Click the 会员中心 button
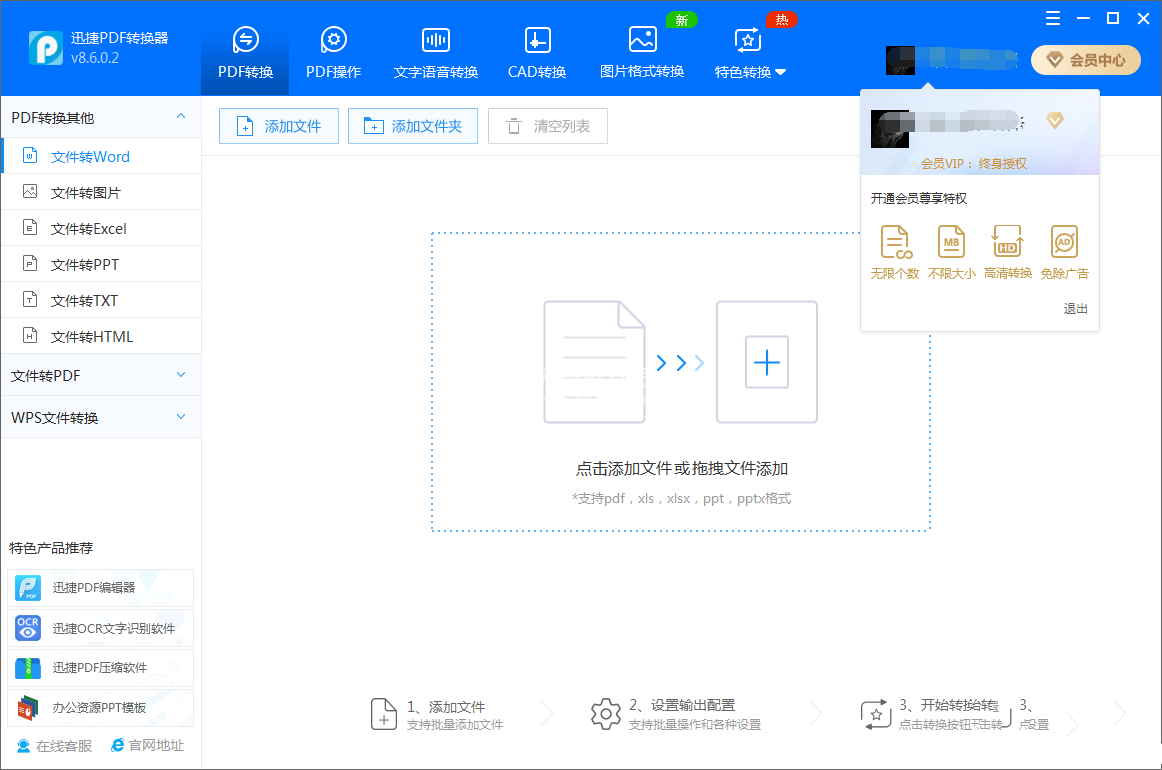The width and height of the screenshot is (1162, 770). [x=1086, y=60]
